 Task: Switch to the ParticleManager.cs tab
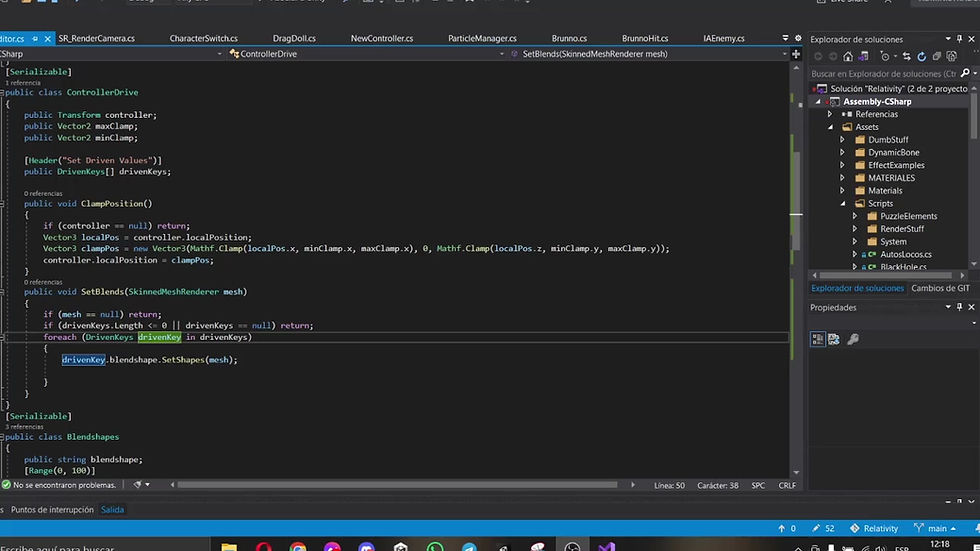click(482, 39)
